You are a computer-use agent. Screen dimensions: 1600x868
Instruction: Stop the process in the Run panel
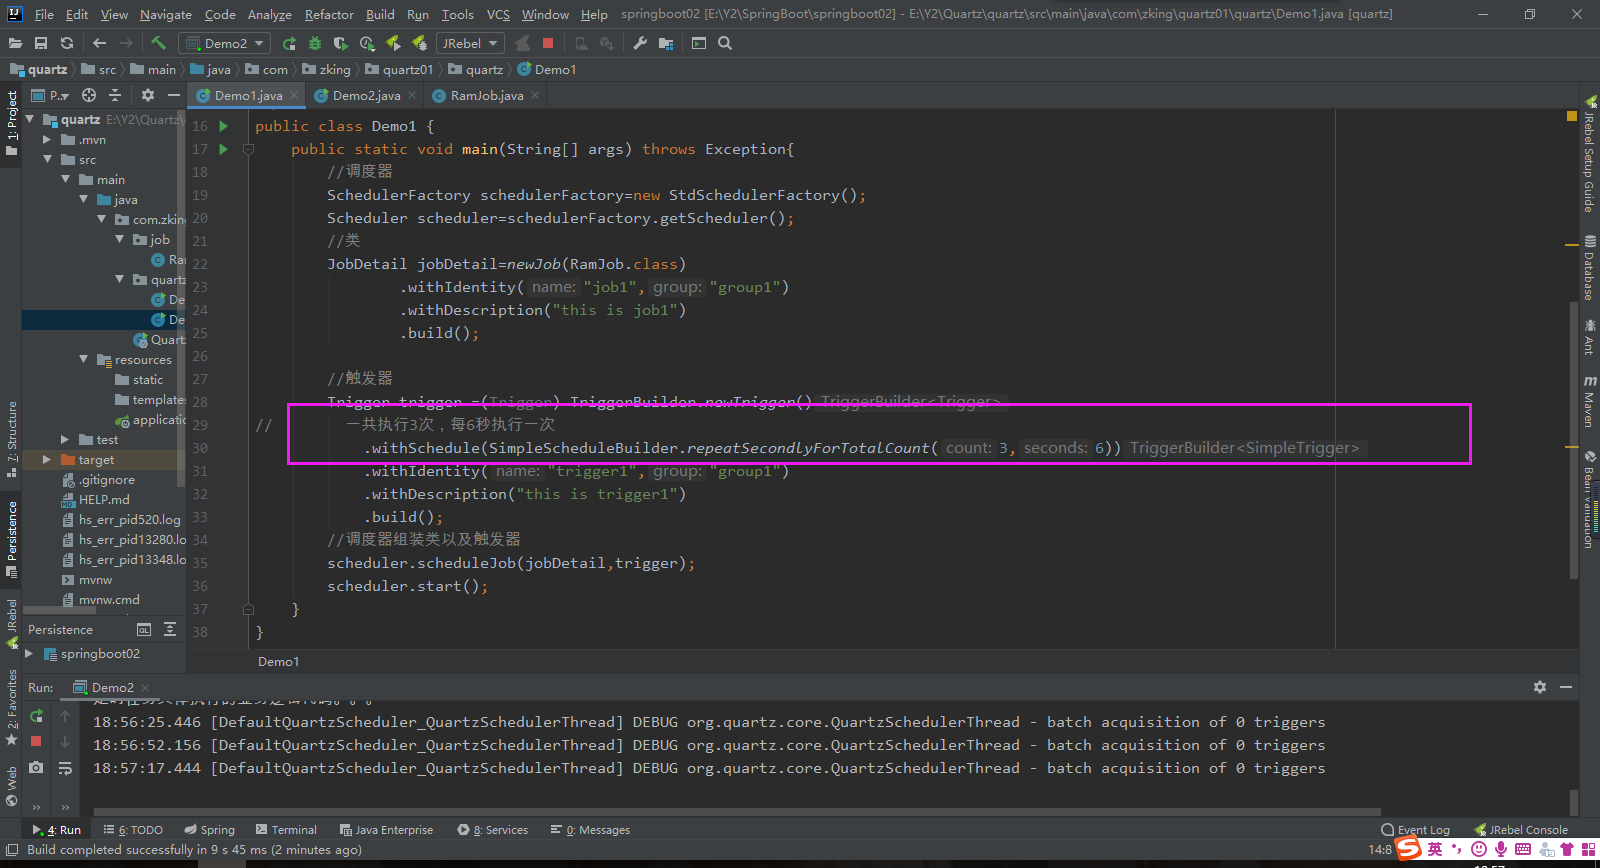point(36,741)
